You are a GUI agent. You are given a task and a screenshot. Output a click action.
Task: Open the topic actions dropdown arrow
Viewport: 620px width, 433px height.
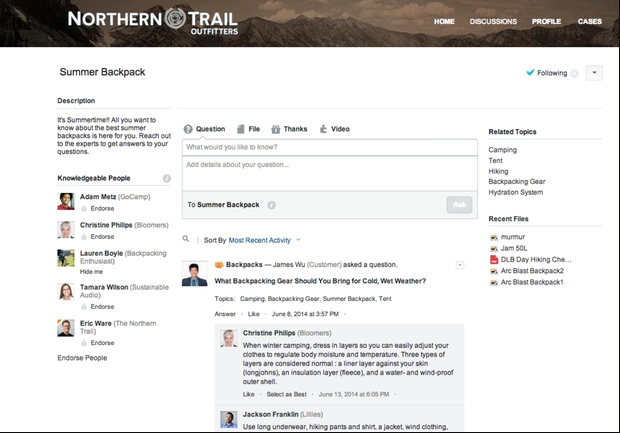click(594, 73)
